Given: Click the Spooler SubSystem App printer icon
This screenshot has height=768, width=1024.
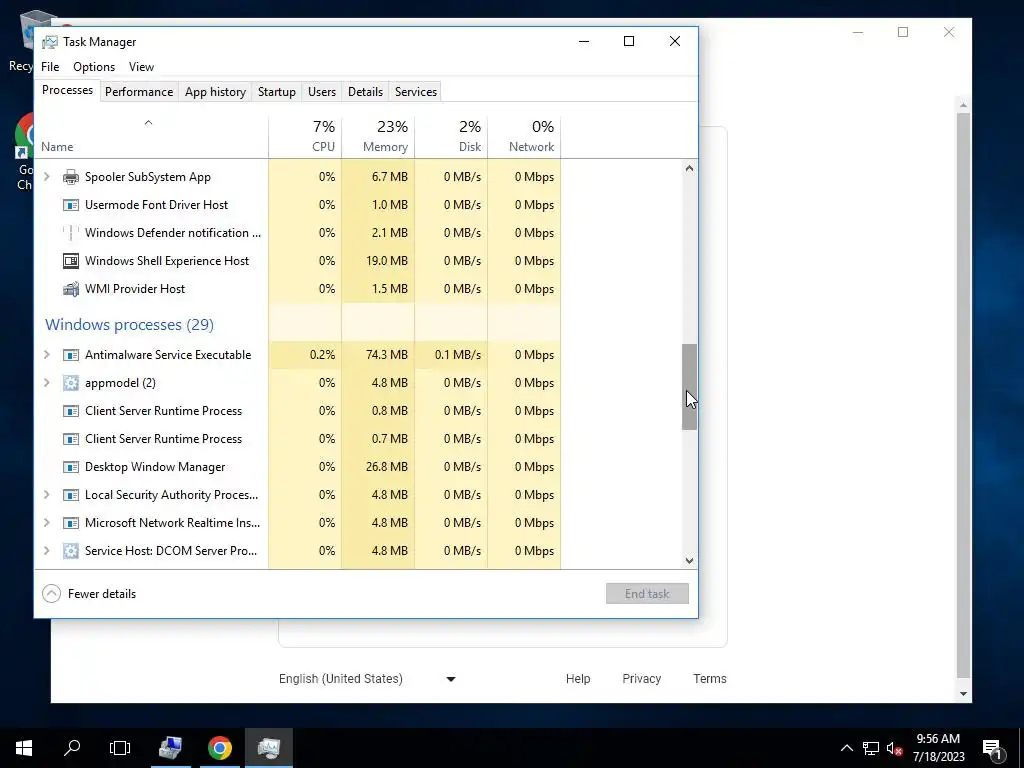Looking at the screenshot, I should (x=71, y=177).
